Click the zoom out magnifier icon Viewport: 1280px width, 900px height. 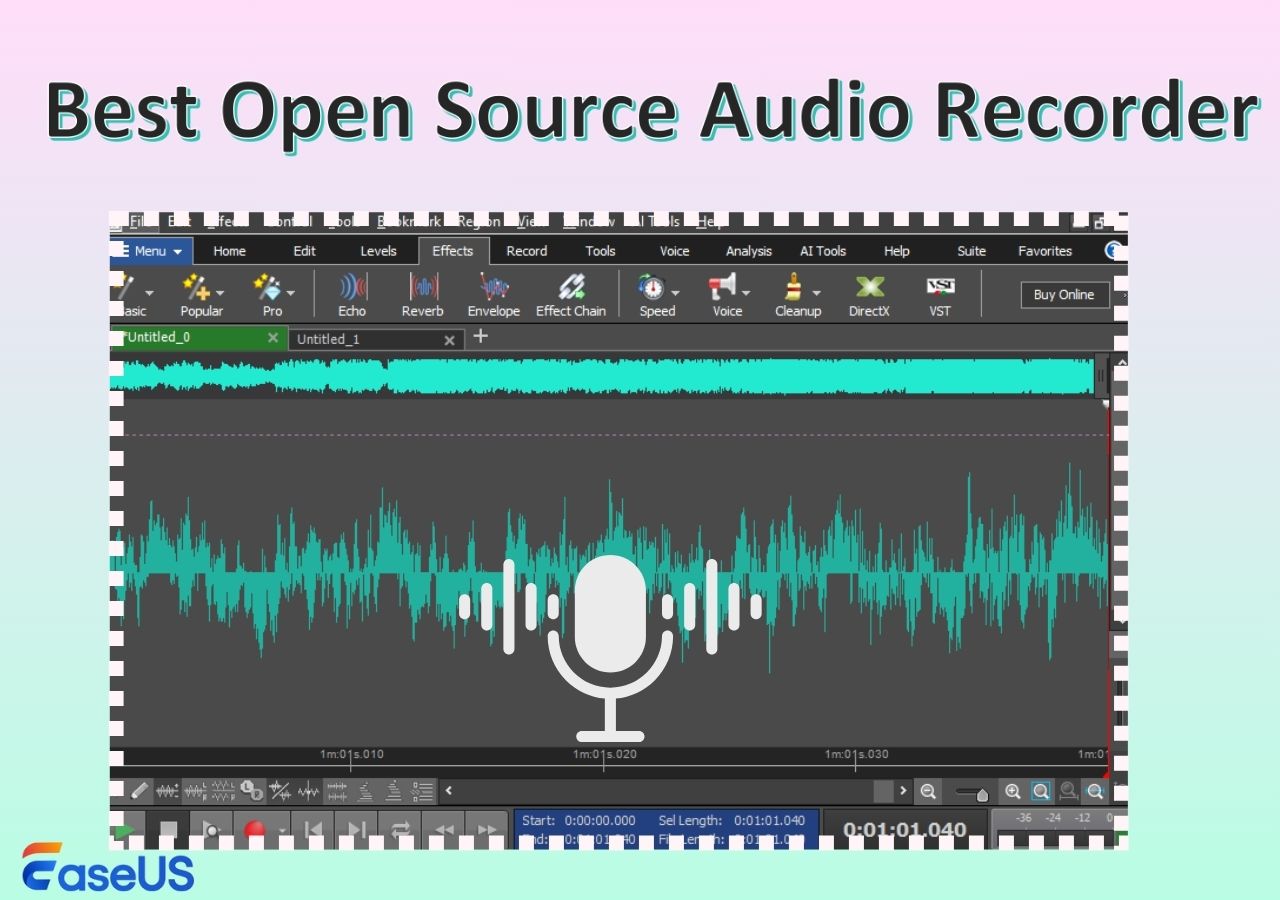pos(928,792)
